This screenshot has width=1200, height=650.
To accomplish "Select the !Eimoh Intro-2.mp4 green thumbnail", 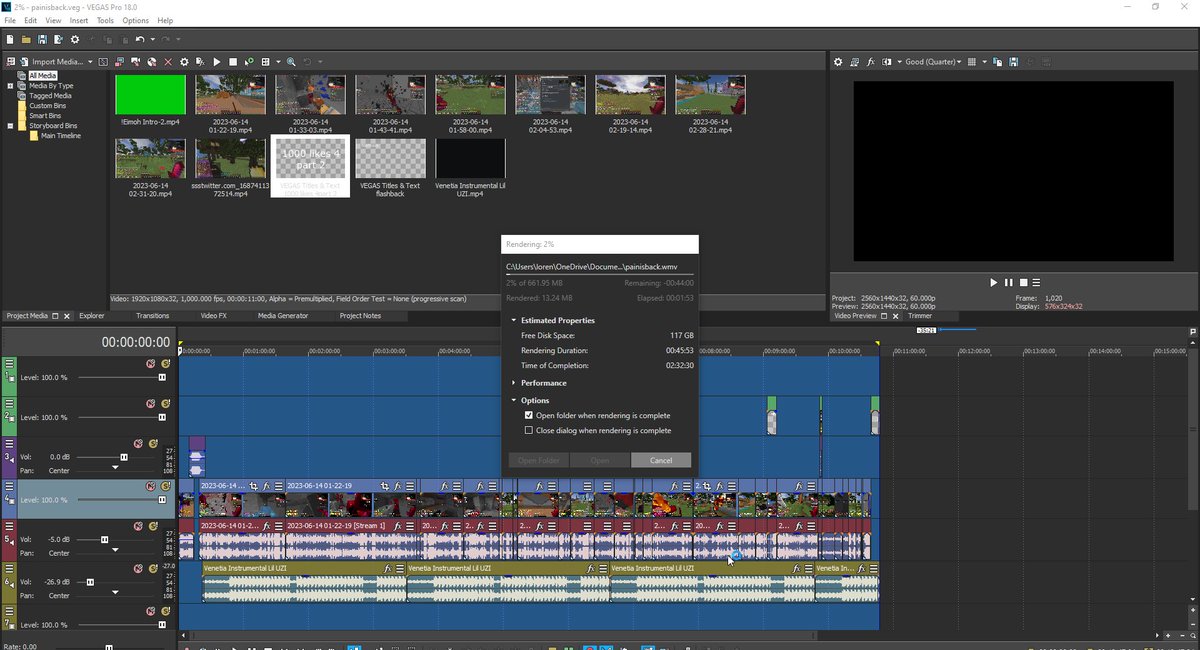I will (151, 95).
